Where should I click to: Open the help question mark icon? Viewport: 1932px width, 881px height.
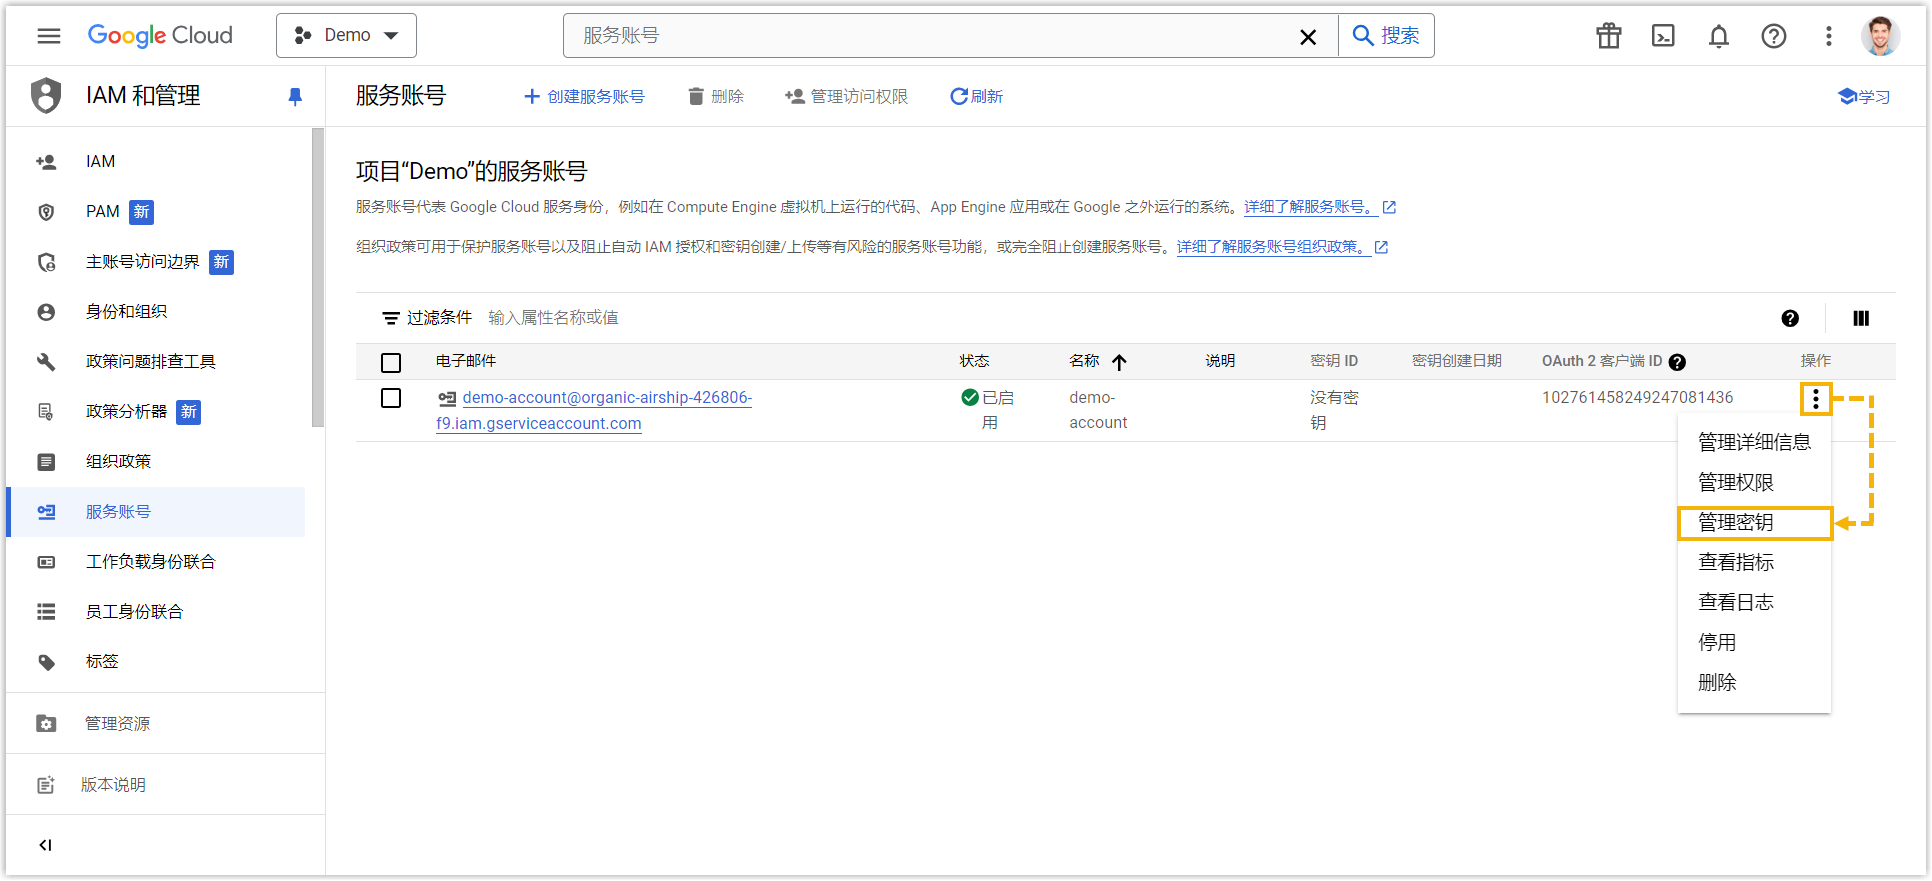(x=1773, y=36)
